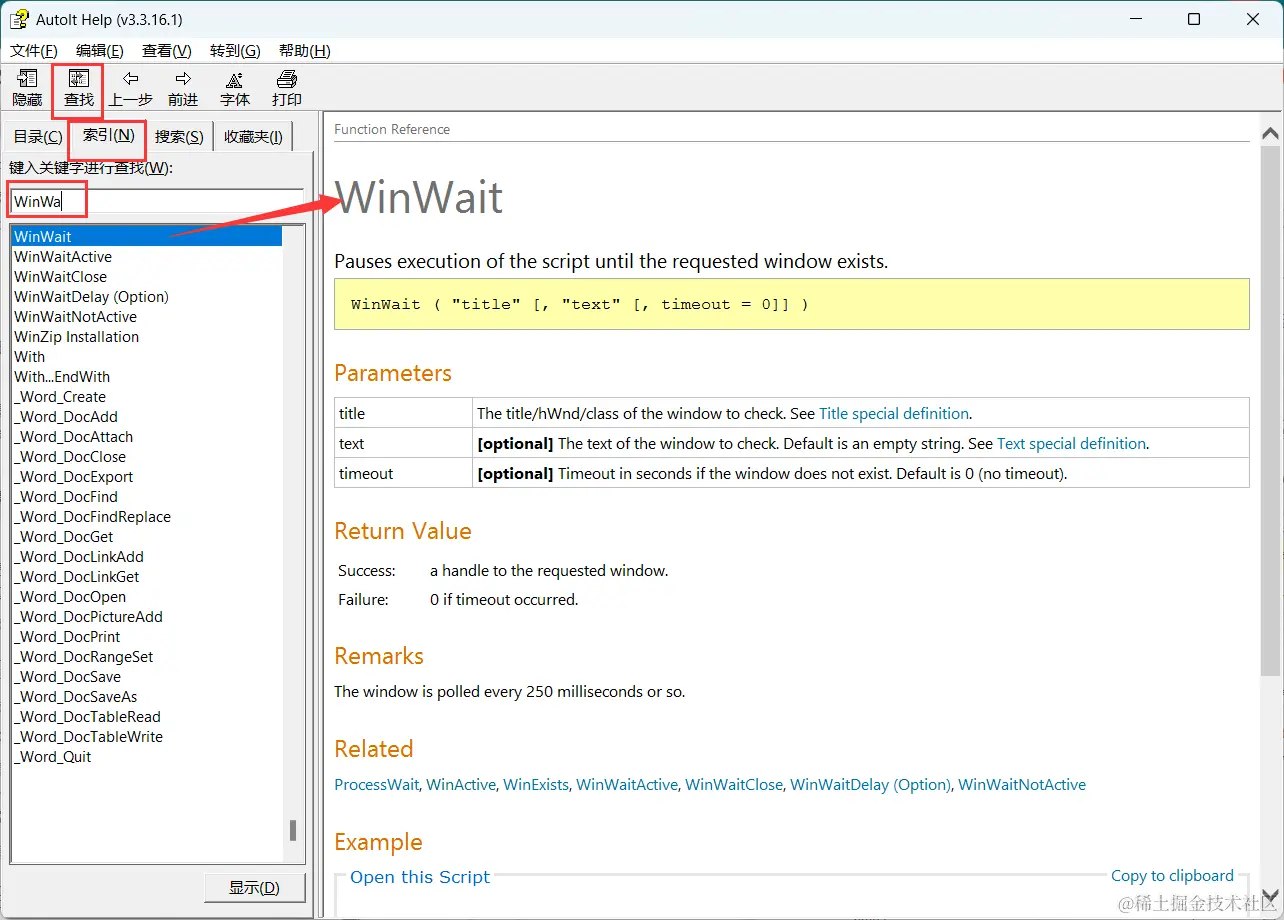Viewport: 1284px width, 920px height.
Task: Open the 查看(V) menu
Action: (x=167, y=51)
